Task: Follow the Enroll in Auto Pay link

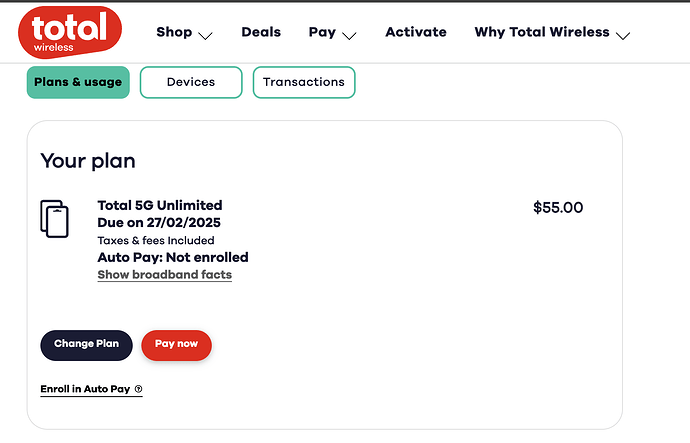Action: (85, 389)
